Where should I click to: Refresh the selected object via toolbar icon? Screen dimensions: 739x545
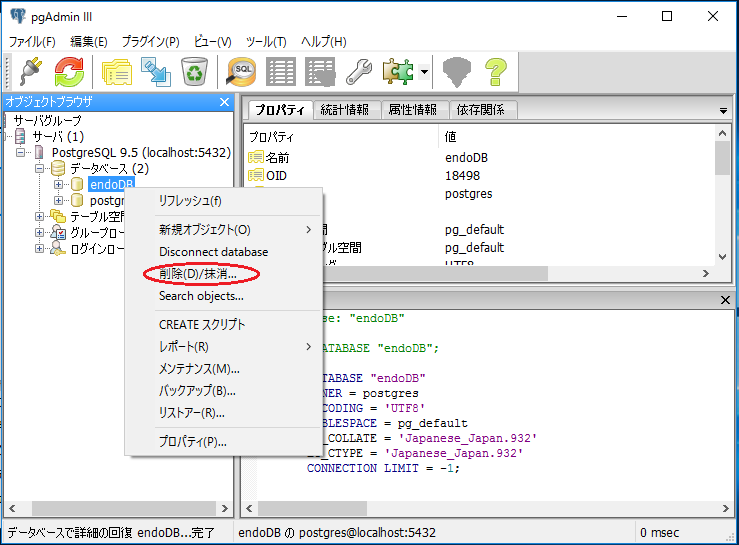click(69, 72)
